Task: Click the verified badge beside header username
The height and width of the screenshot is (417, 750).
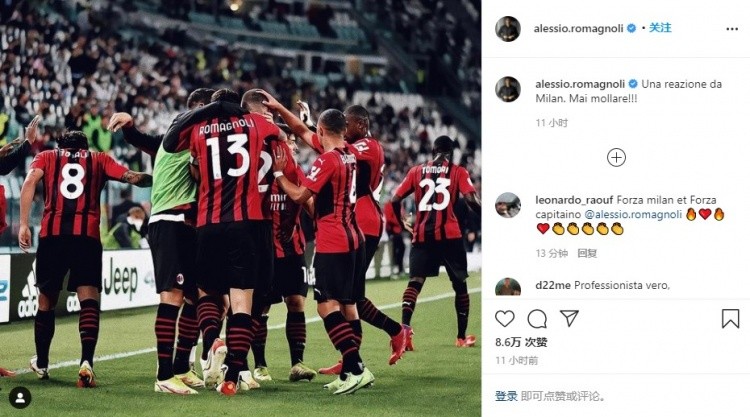Action: click(631, 29)
